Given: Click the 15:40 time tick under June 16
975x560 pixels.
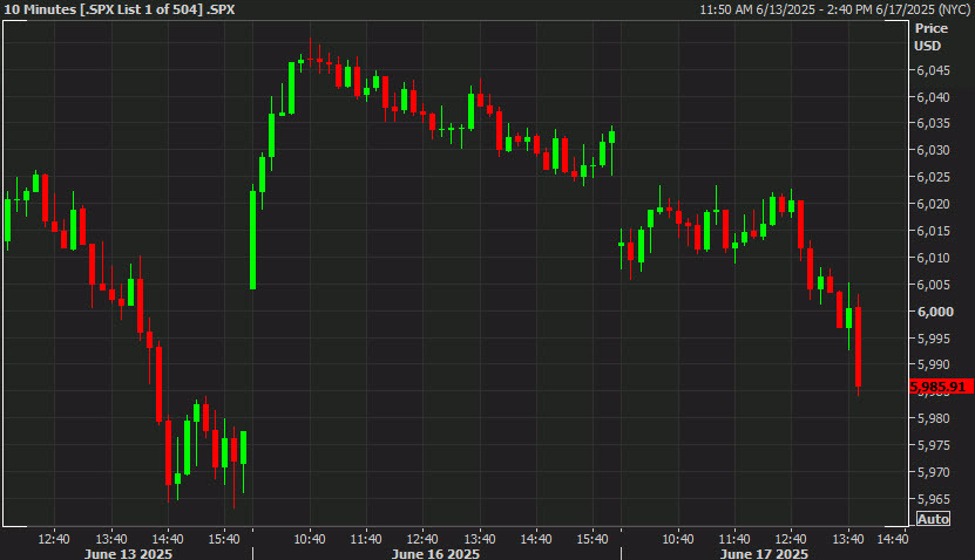Looking at the screenshot, I should 592,539.
